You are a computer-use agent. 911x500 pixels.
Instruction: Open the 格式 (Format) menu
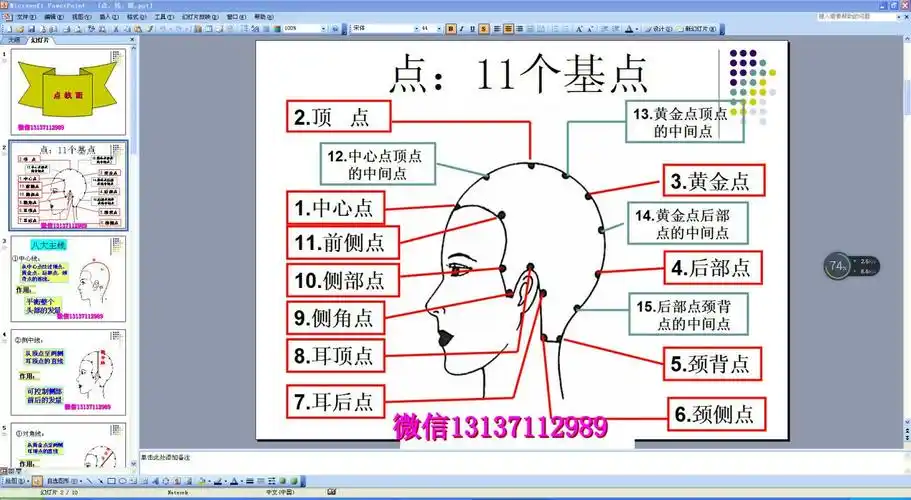tap(136, 17)
